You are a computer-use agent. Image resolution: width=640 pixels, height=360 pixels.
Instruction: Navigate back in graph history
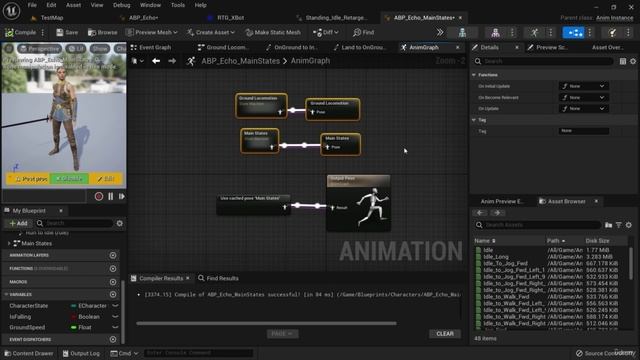(x=156, y=61)
